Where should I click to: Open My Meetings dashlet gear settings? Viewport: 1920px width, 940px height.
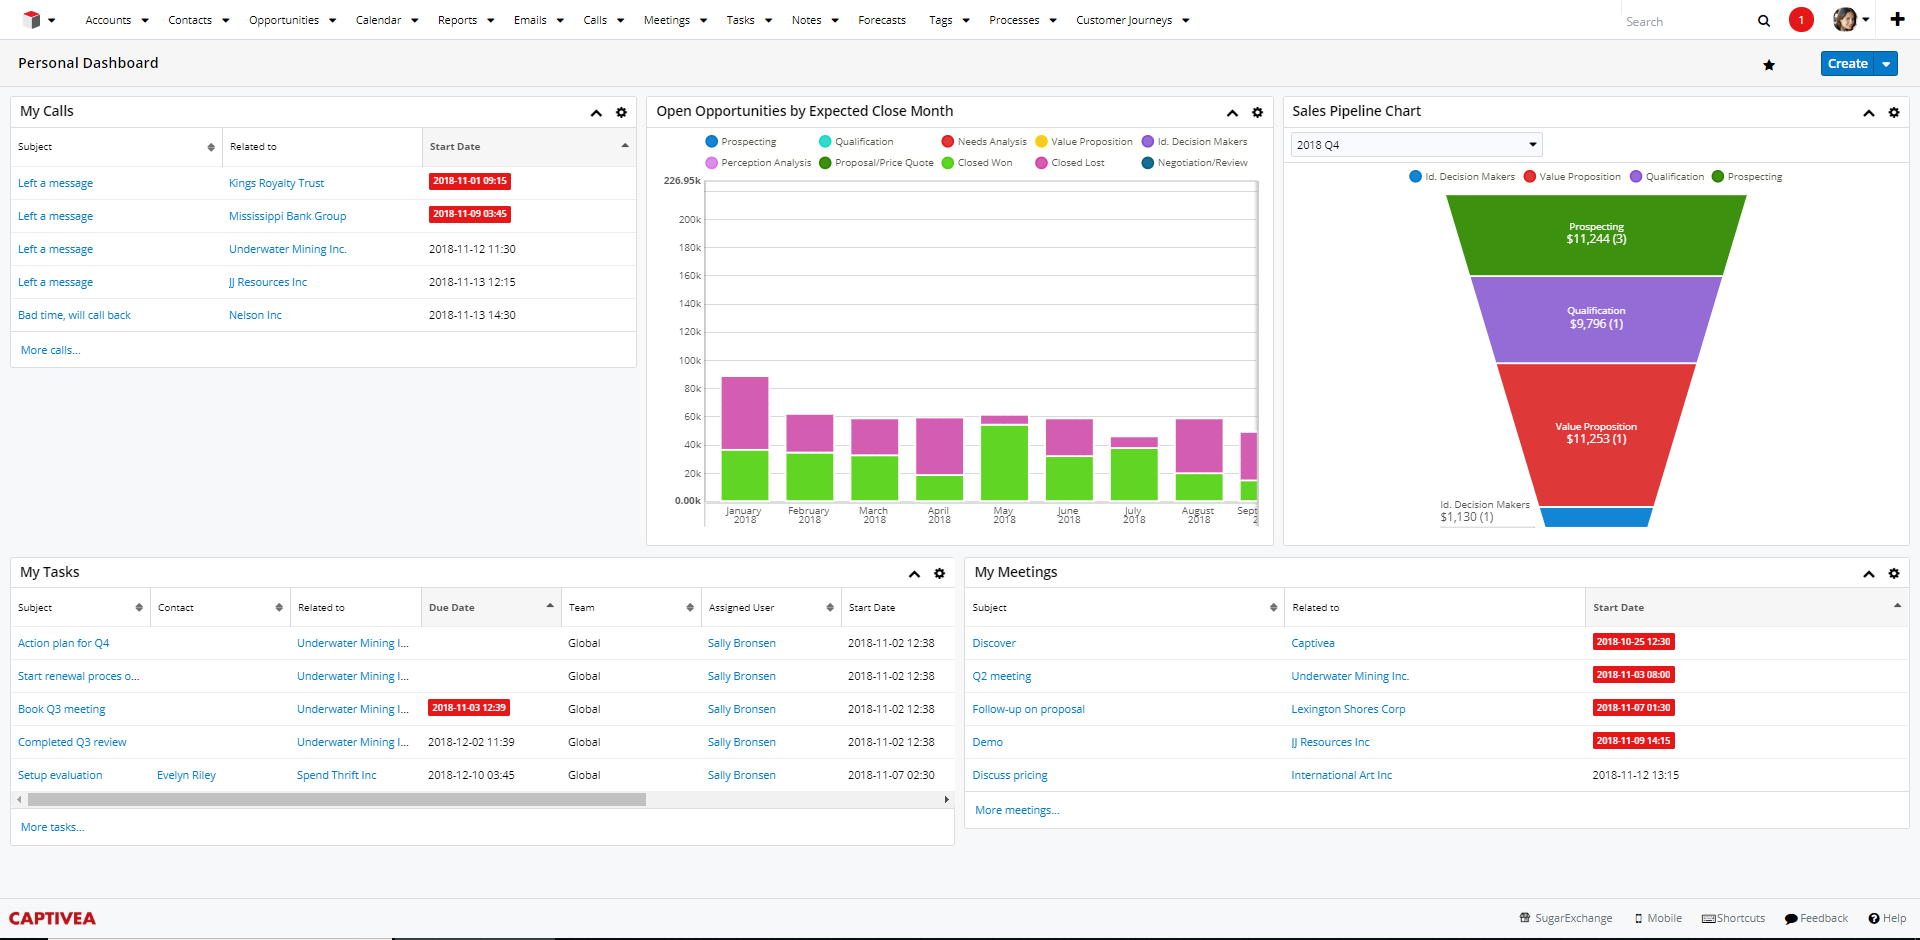(x=1894, y=574)
